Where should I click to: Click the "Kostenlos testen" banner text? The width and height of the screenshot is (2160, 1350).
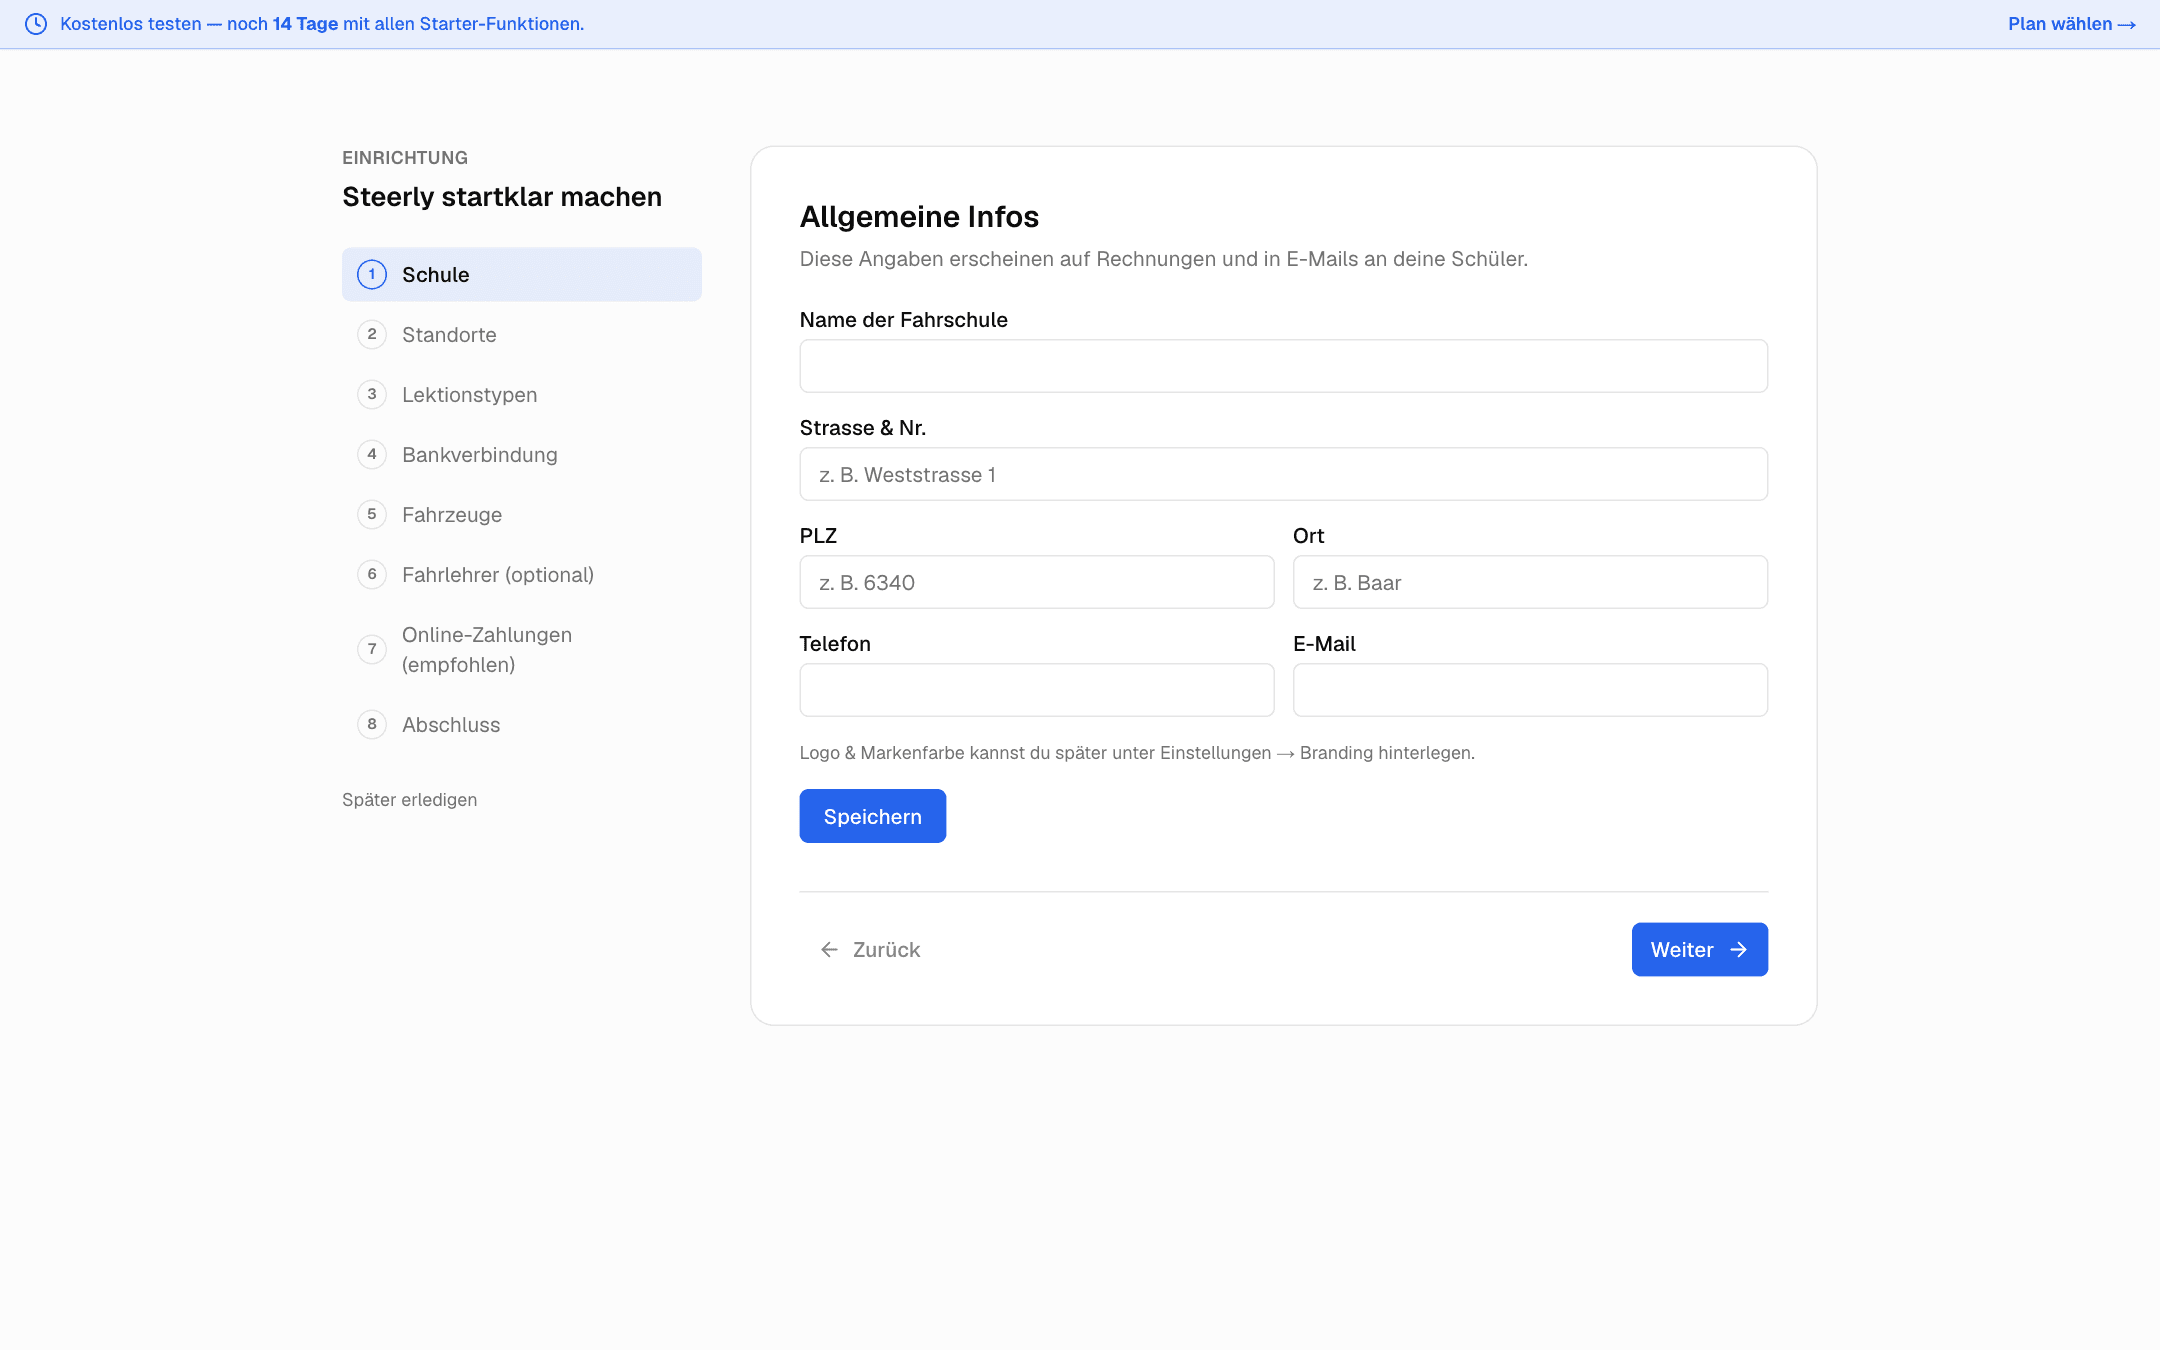(322, 24)
